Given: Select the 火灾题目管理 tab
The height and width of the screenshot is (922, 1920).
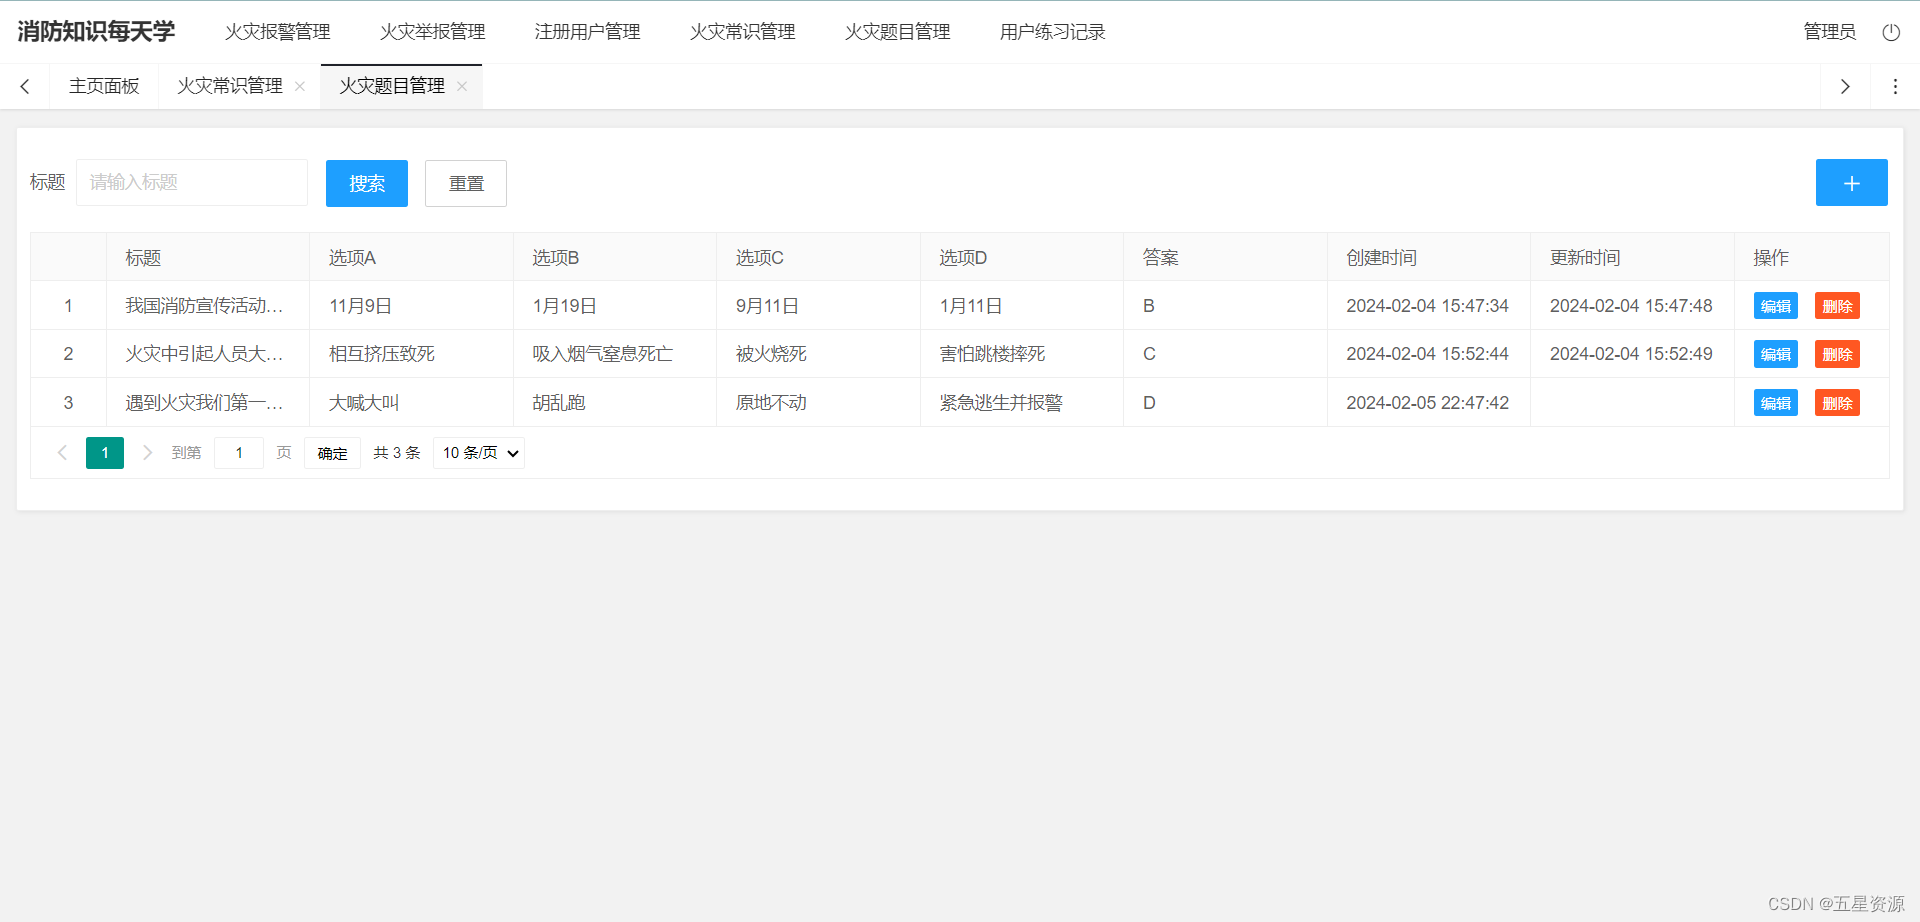Looking at the screenshot, I should pyautogui.click(x=392, y=87).
